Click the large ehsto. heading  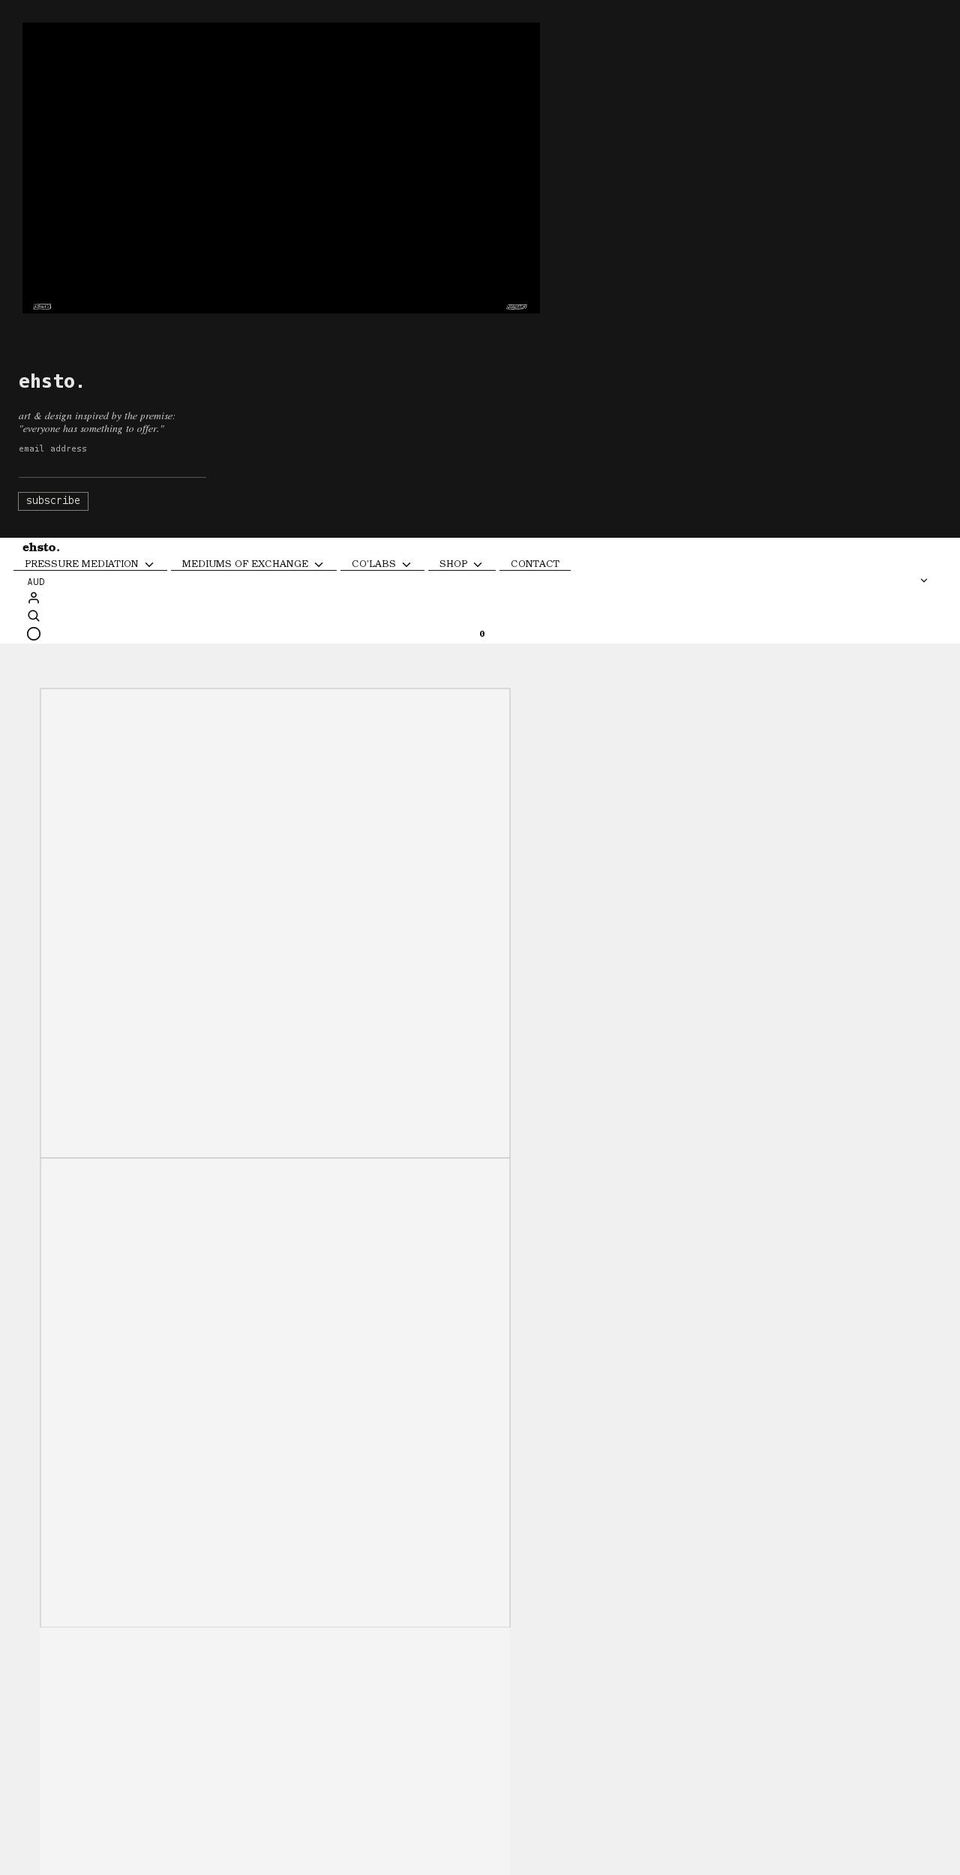pyautogui.click(x=52, y=381)
